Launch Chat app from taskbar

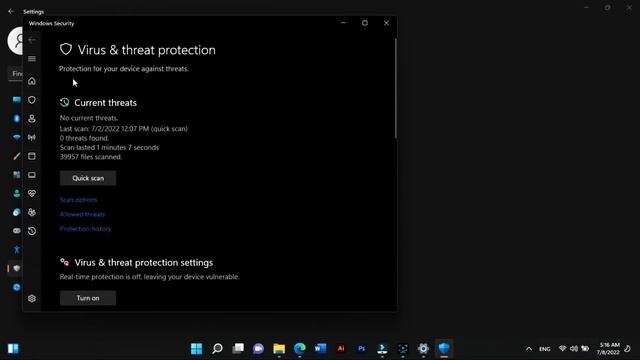(258, 349)
